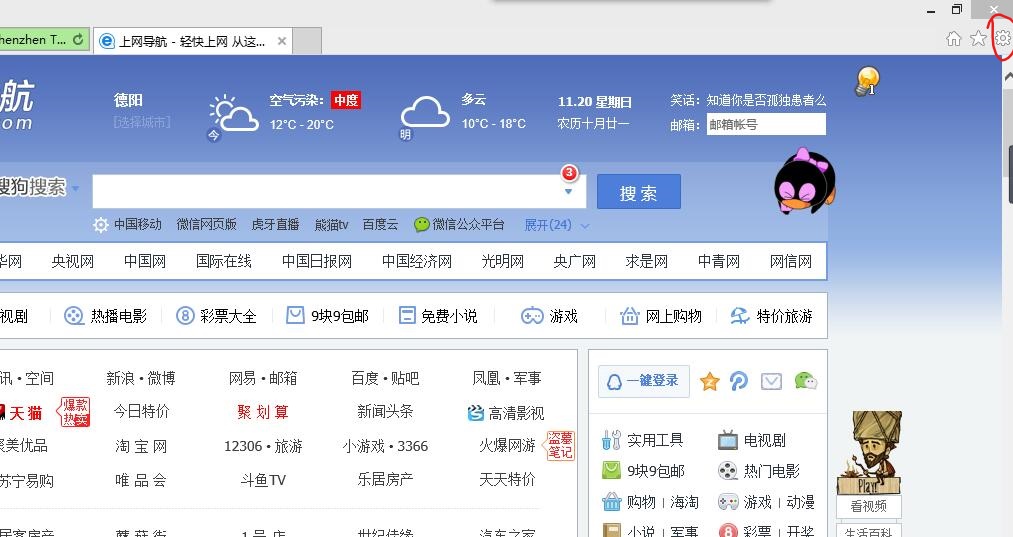Image resolution: width=1013 pixels, height=537 pixels.
Task: Focus the 邮箱帐号 input field
Action: coord(766,124)
